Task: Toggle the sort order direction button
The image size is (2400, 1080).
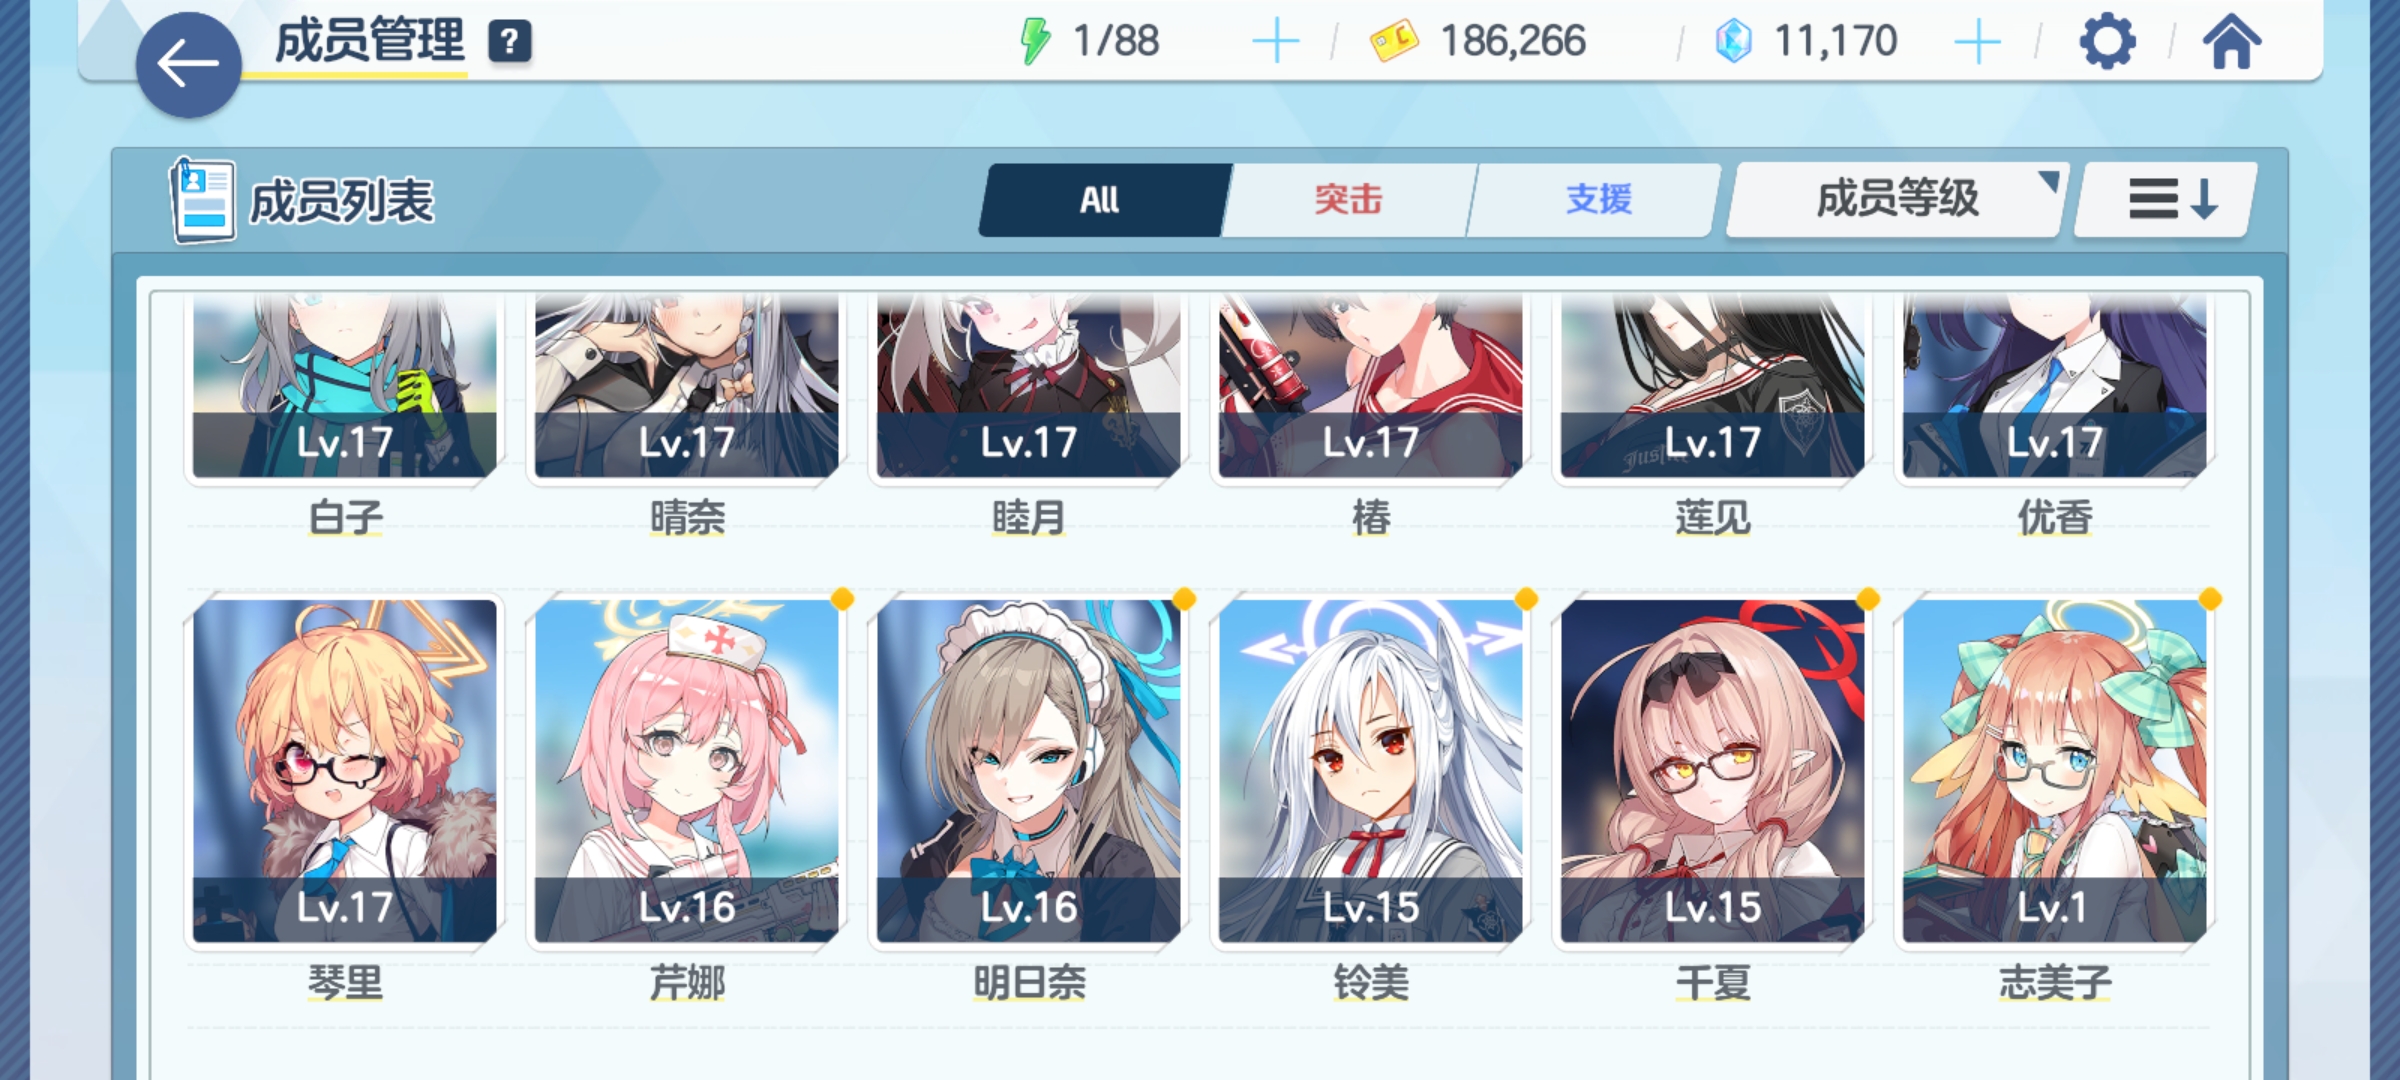Action: 2166,199
